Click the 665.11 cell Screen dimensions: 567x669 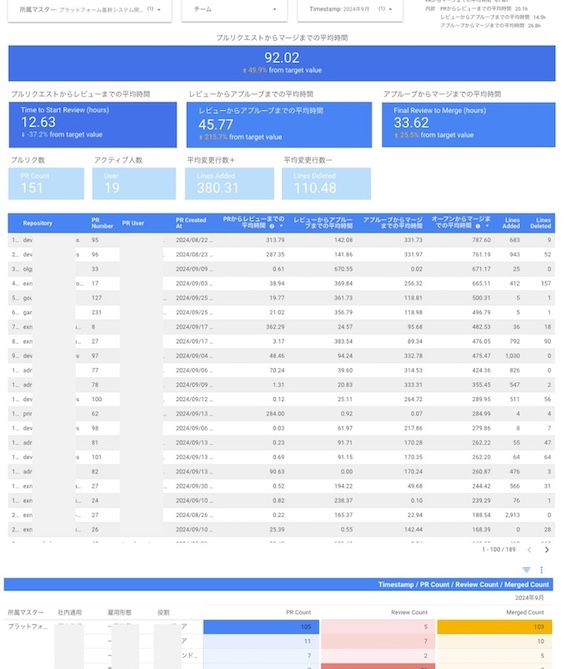pyautogui.click(x=481, y=284)
